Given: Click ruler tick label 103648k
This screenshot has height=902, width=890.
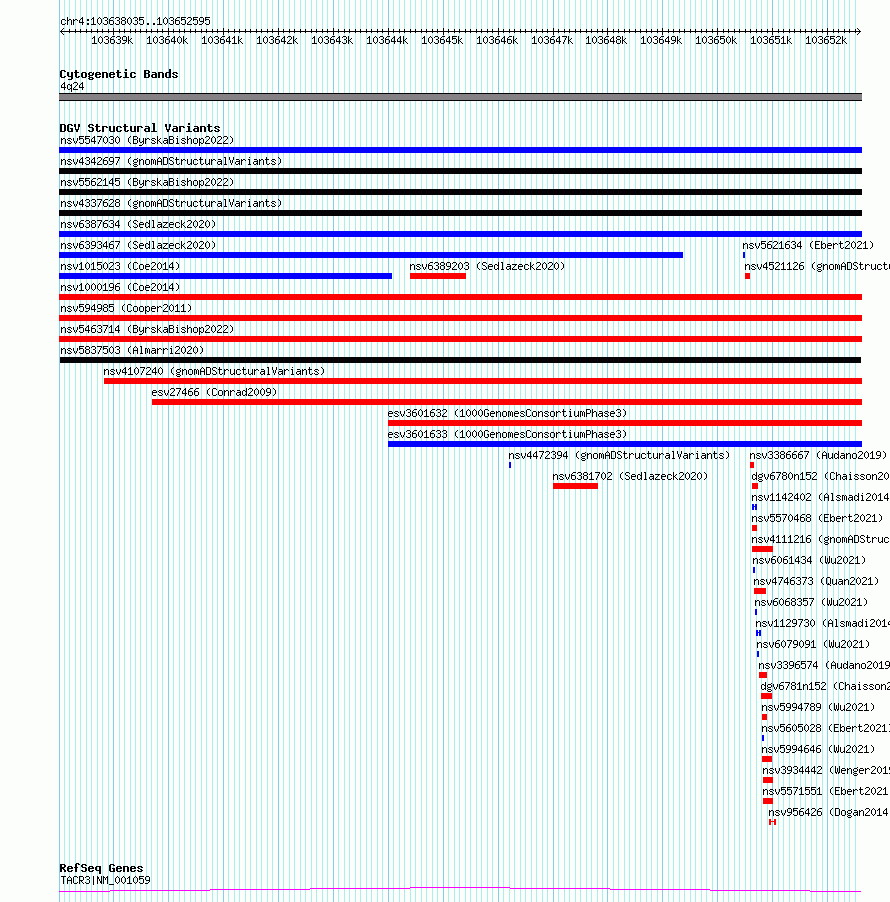Looking at the screenshot, I should (x=606, y=40).
